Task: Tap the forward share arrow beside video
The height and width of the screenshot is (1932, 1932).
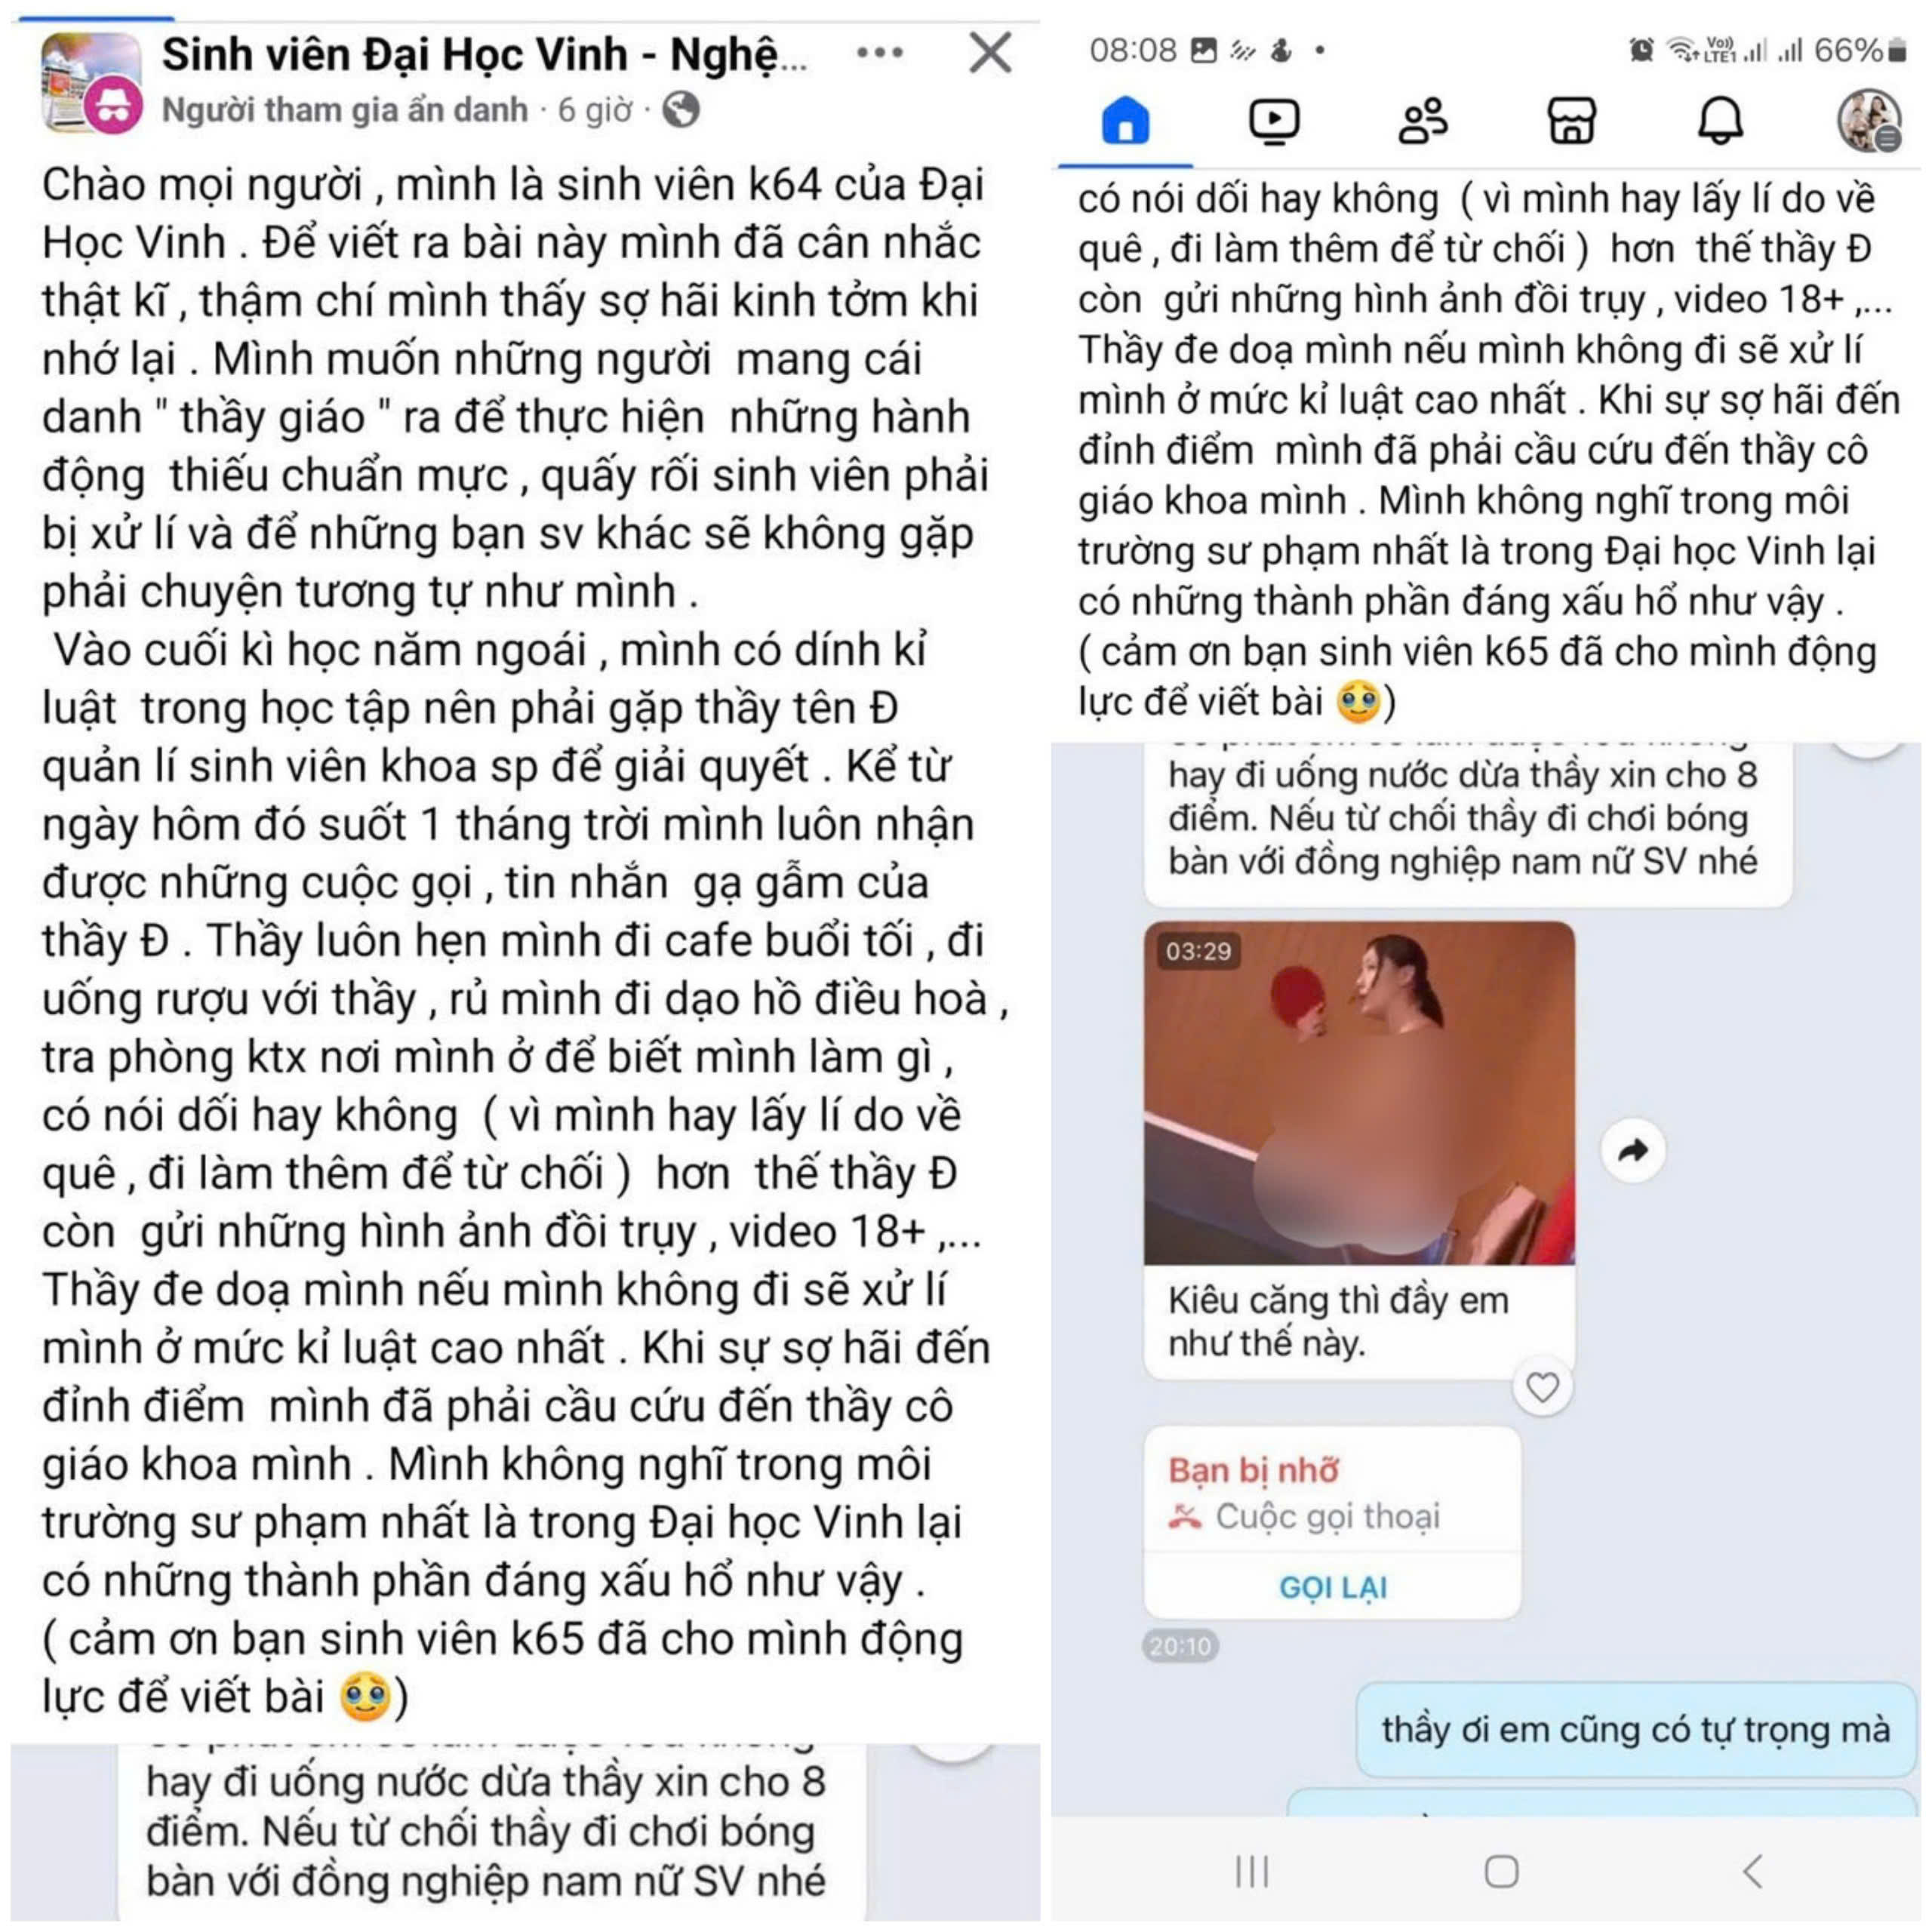Action: pos(1632,1150)
